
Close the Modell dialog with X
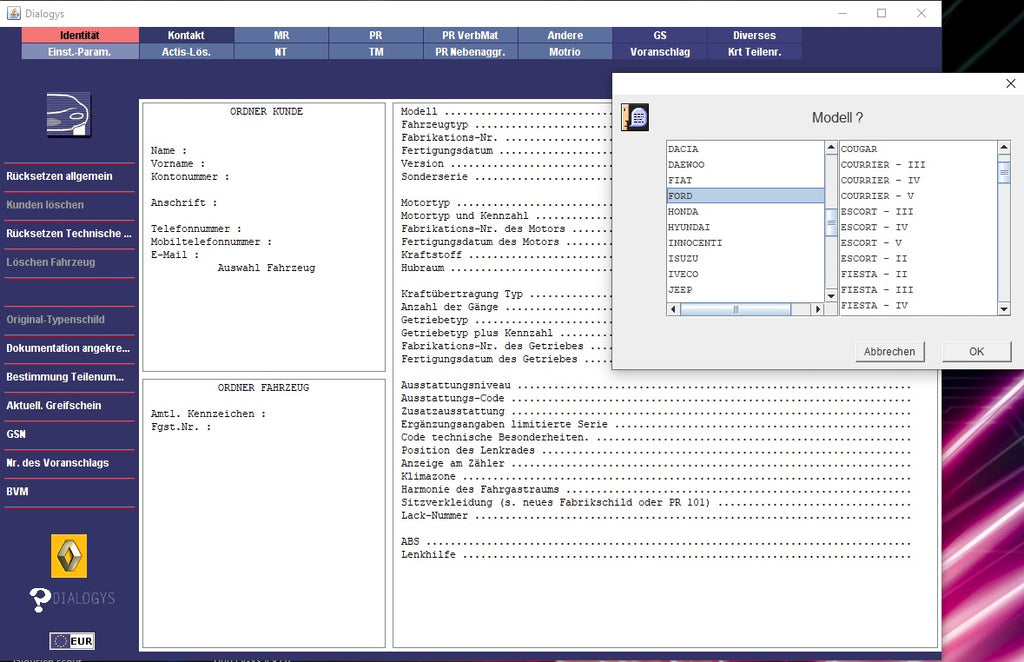pos(1011,84)
